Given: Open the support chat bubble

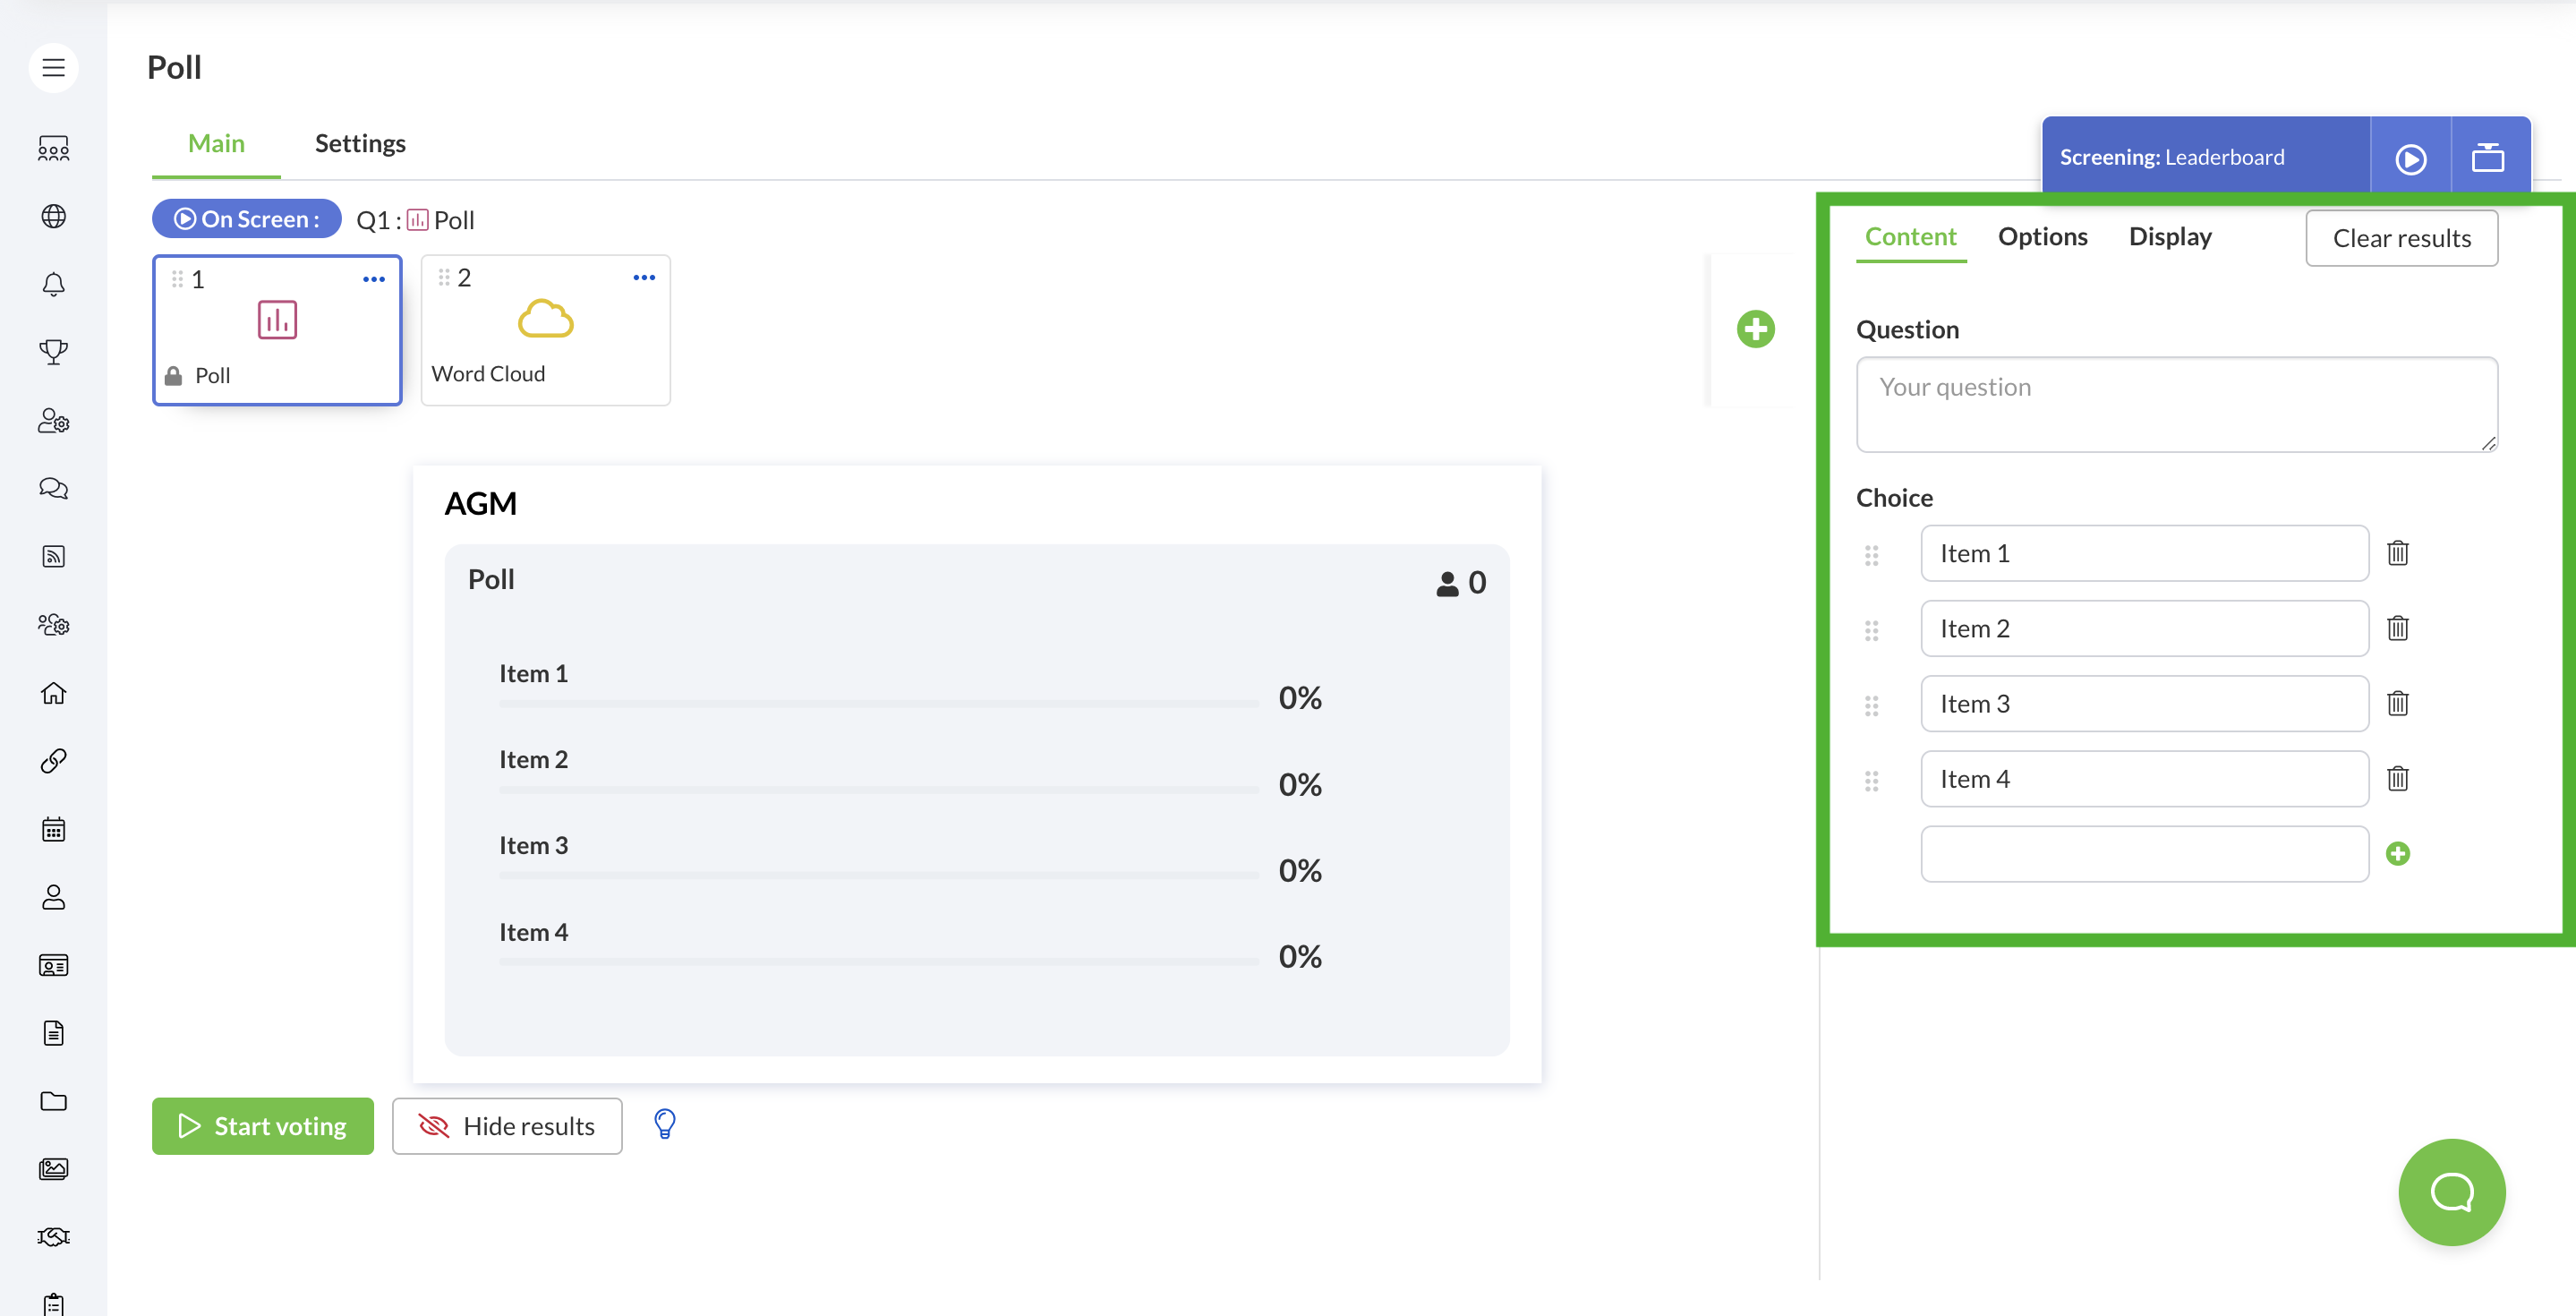Looking at the screenshot, I should pos(2451,1192).
